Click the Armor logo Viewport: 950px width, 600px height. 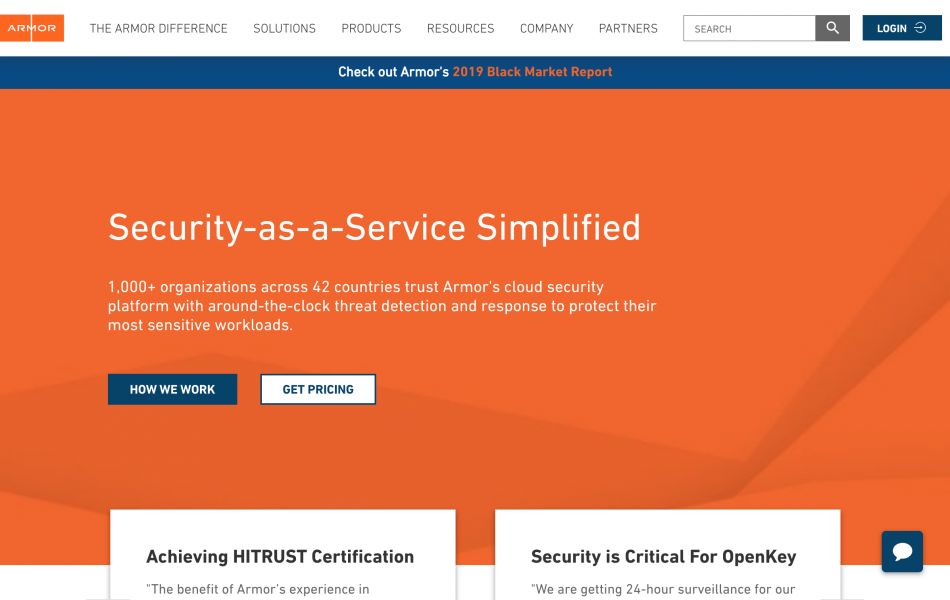click(x=32, y=28)
